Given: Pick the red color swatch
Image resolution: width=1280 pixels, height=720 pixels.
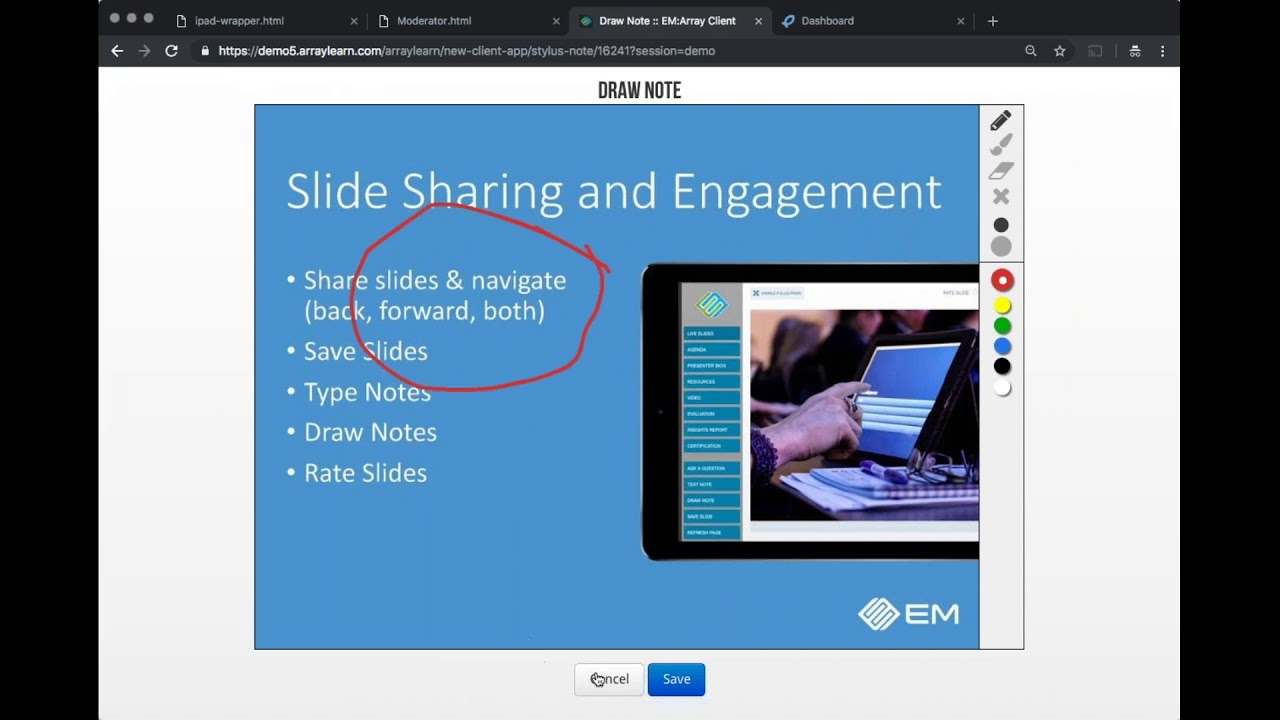Looking at the screenshot, I should pos(1002,280).
